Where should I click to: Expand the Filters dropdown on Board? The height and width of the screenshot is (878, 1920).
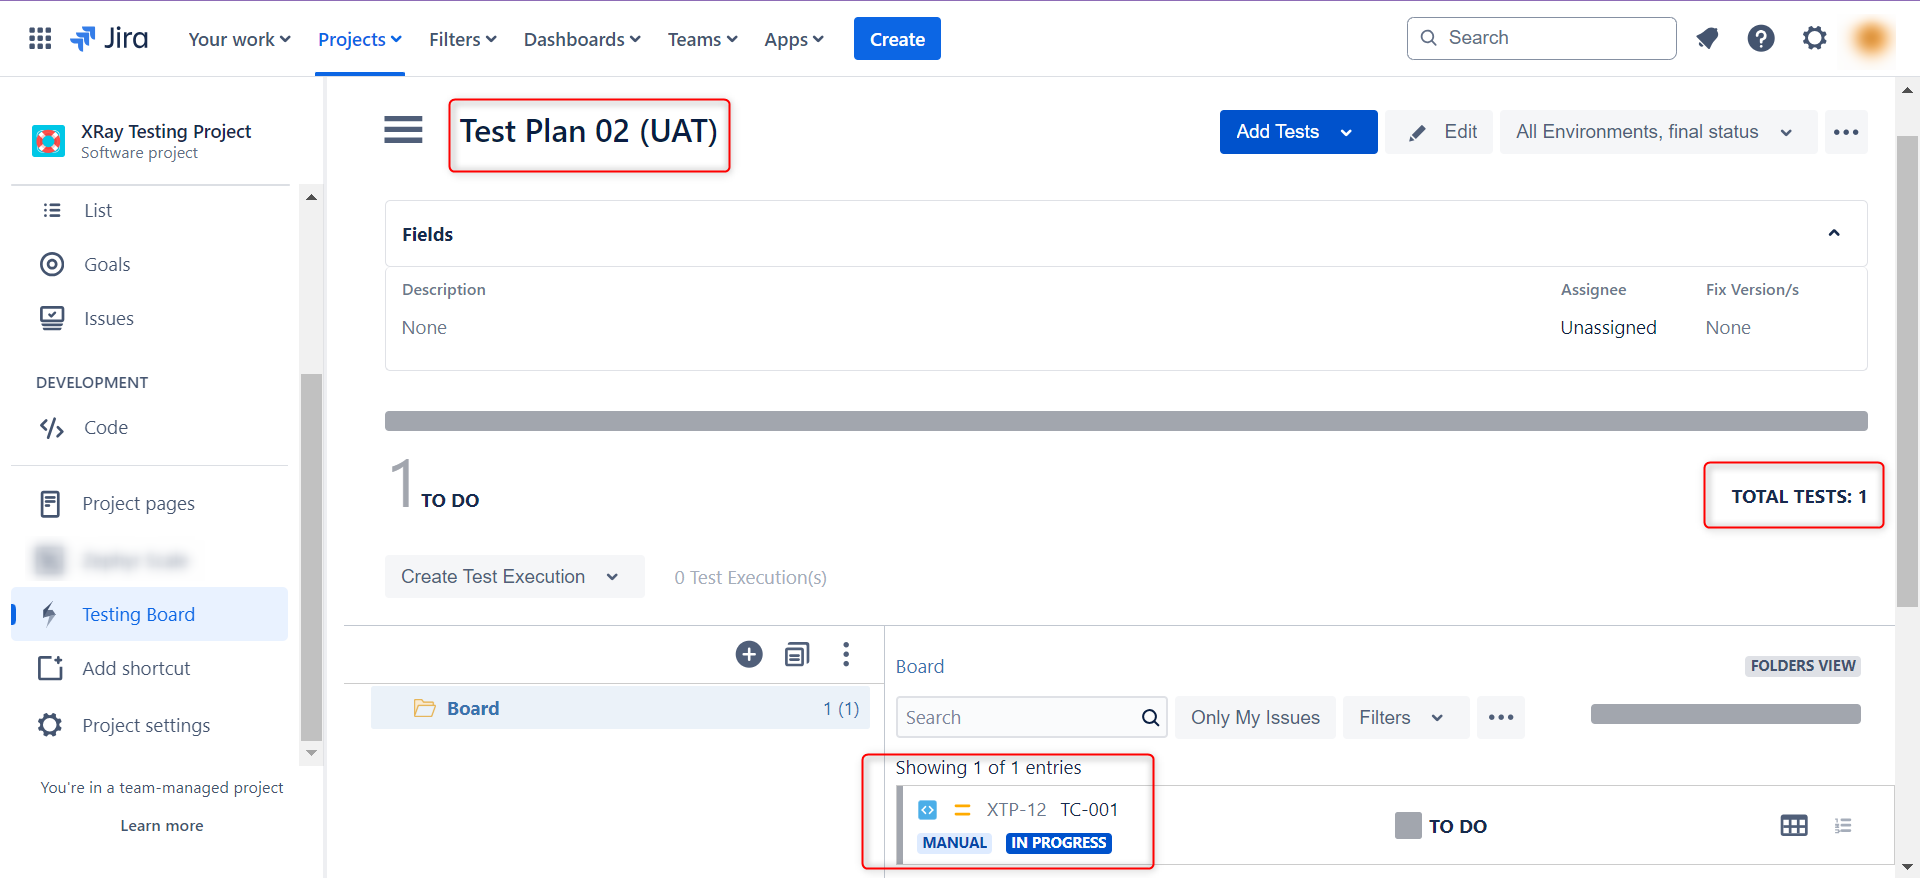[1402, 717]
